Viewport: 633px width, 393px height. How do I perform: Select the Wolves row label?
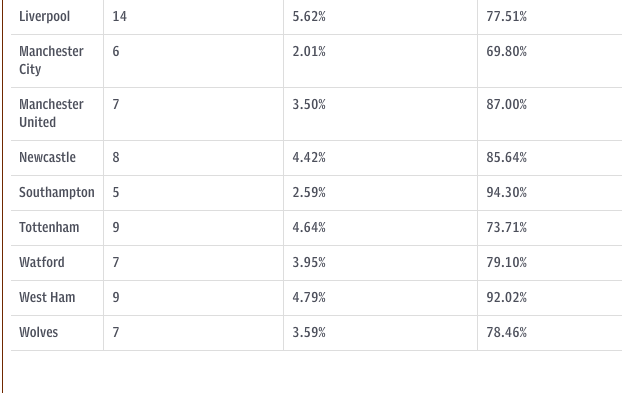click(x=38, y=333)
